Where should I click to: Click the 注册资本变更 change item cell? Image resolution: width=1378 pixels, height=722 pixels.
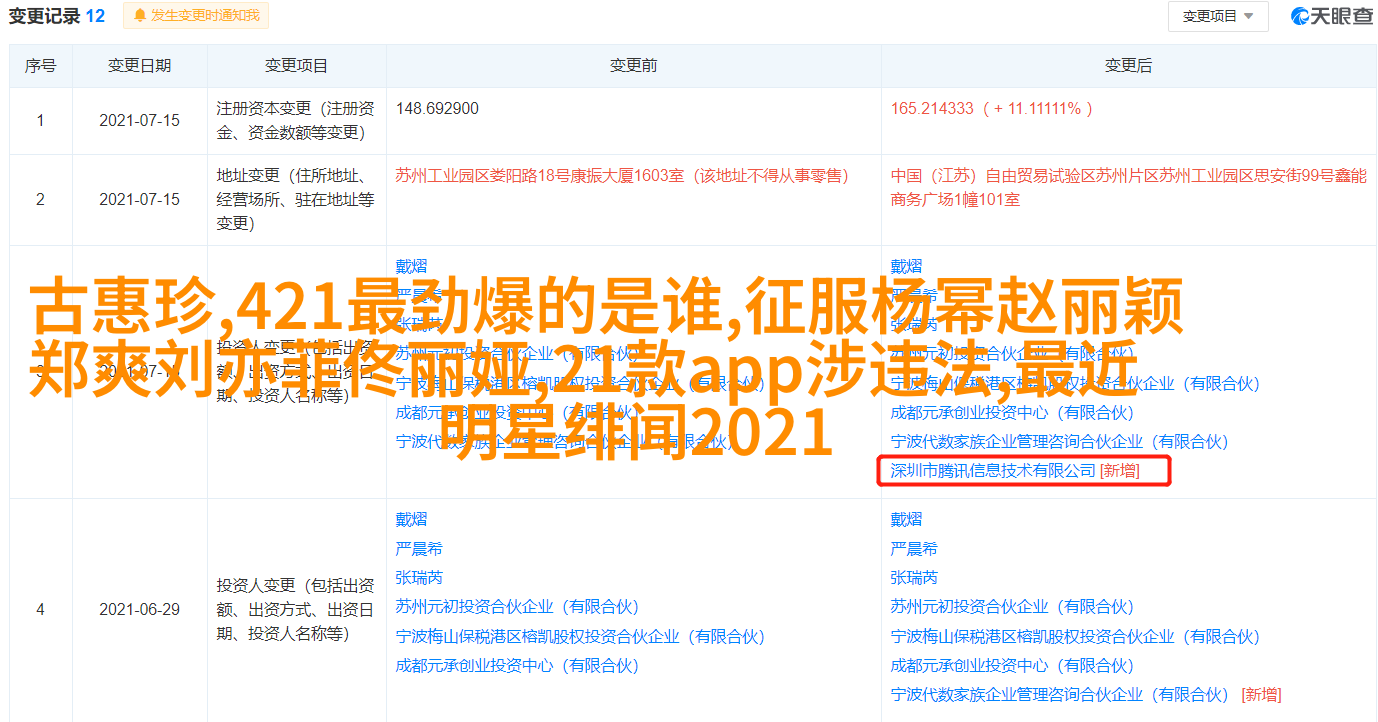[297, 120]
